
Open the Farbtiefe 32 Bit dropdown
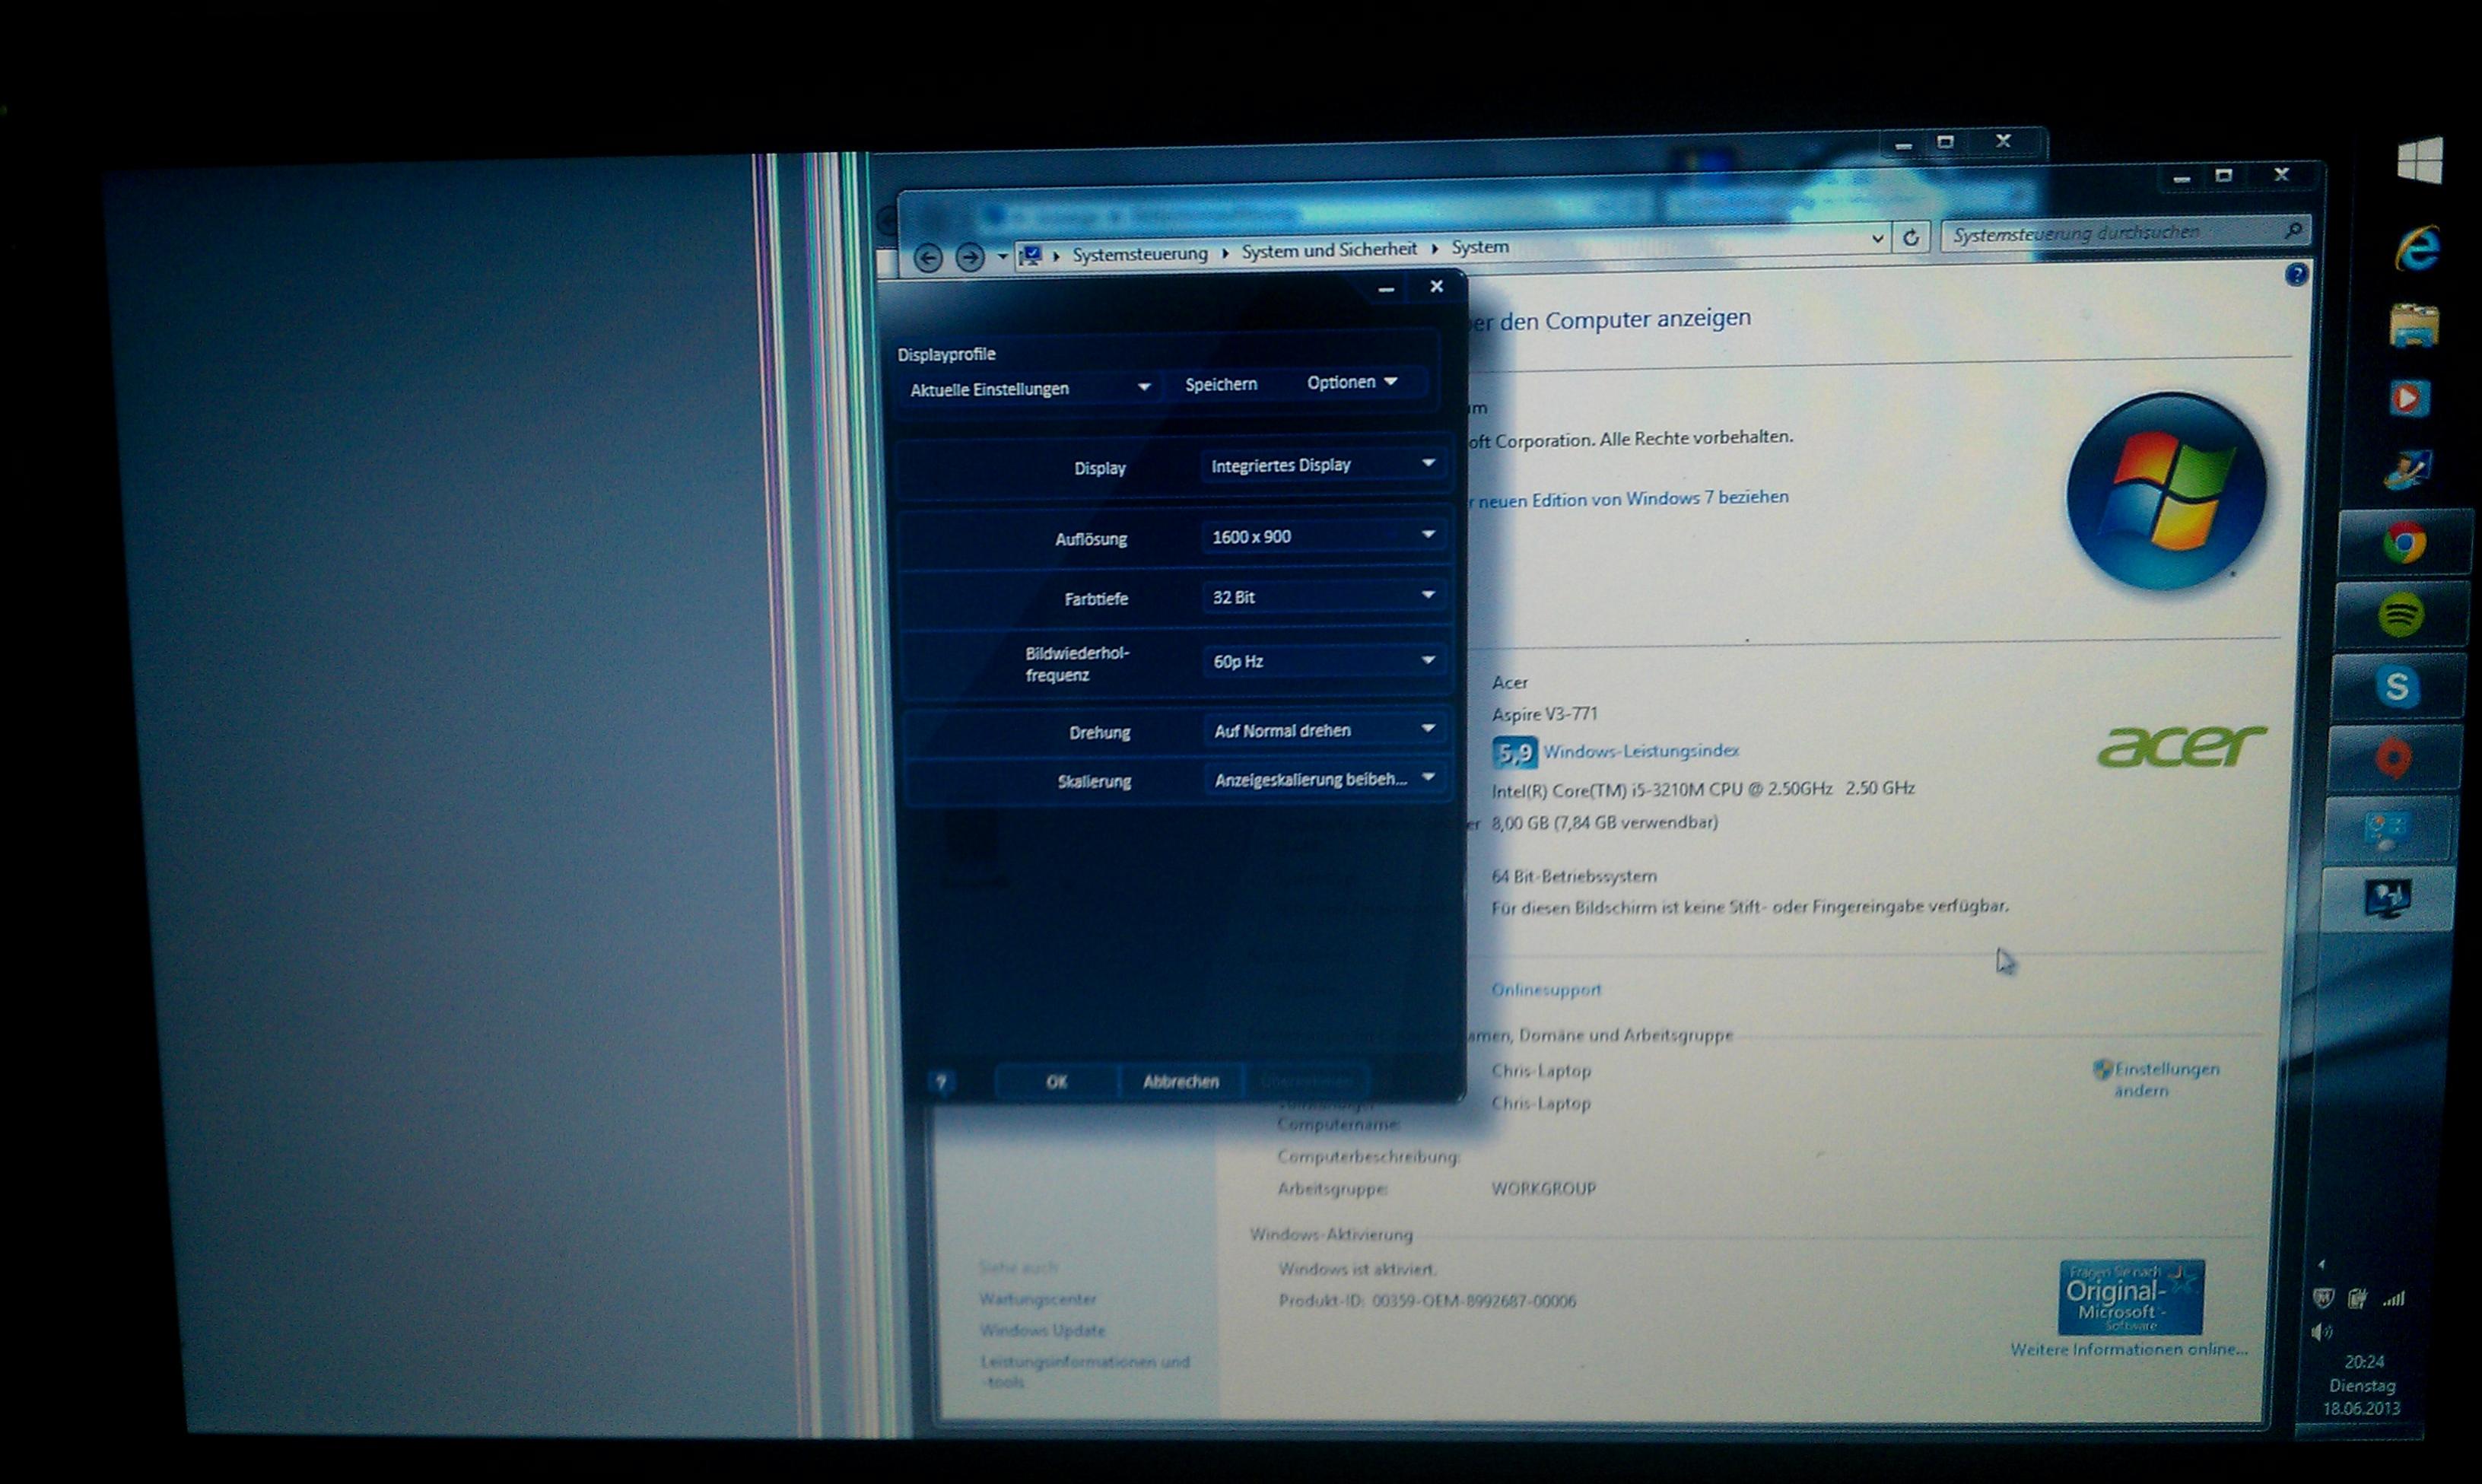[1324, 596]
